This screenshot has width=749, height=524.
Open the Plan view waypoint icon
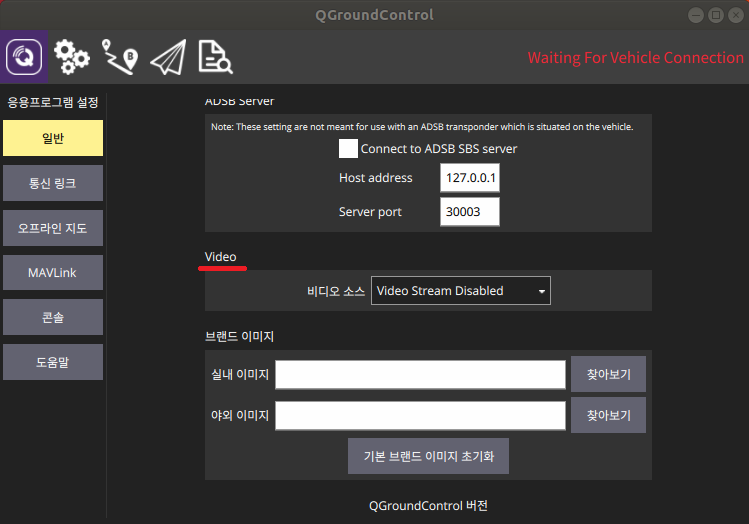(120, 57)
